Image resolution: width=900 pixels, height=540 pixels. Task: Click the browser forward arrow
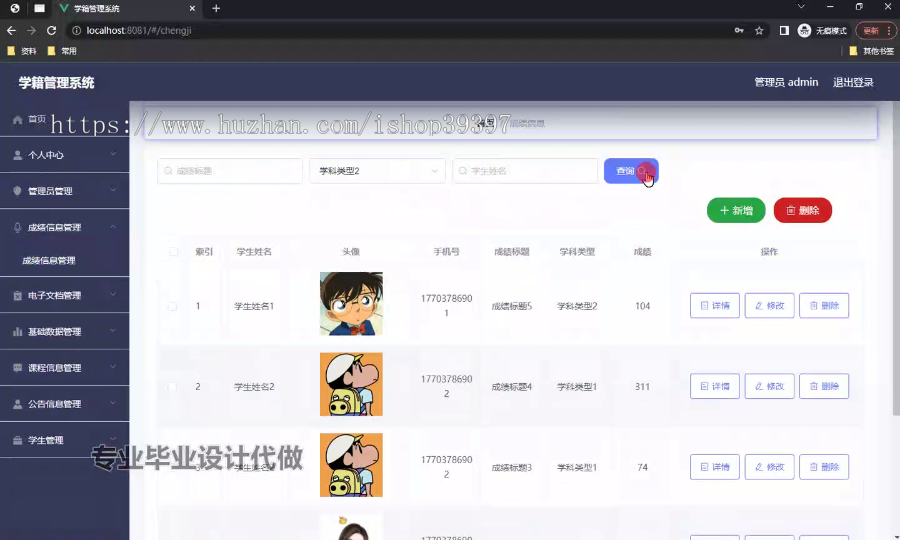[x=32, y=30]
